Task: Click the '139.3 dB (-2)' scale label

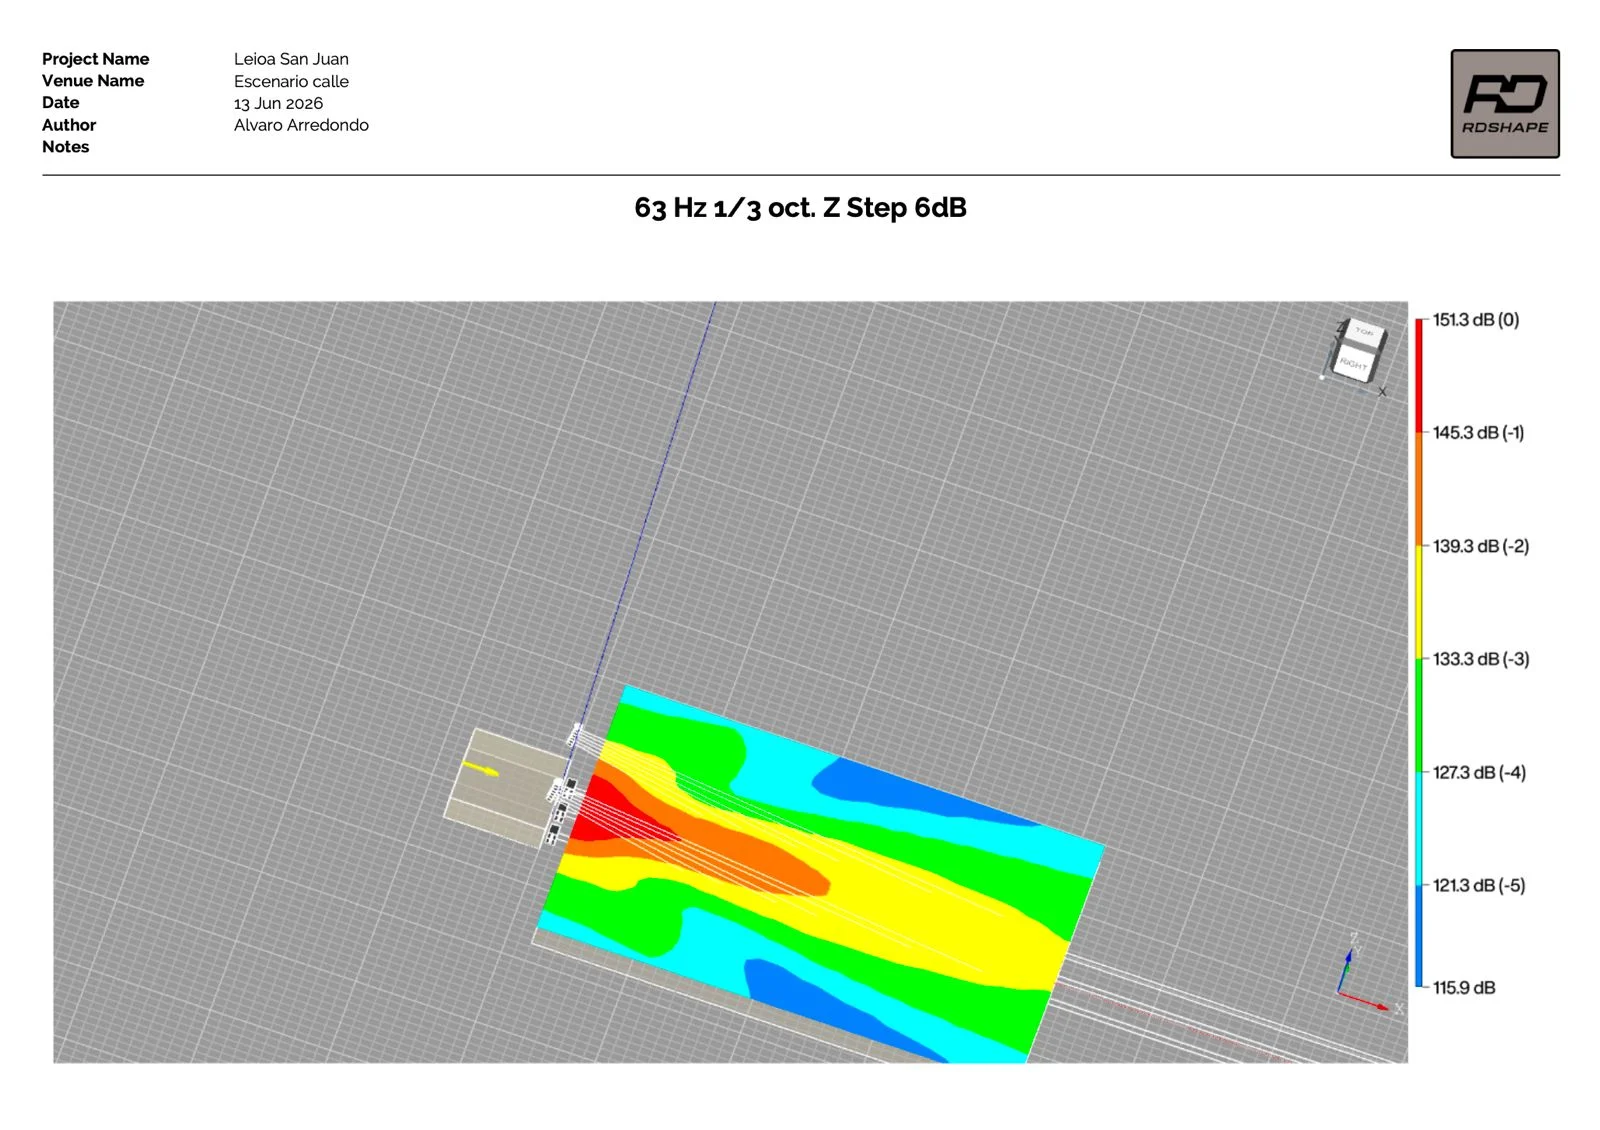Action: pos(1481,546)
